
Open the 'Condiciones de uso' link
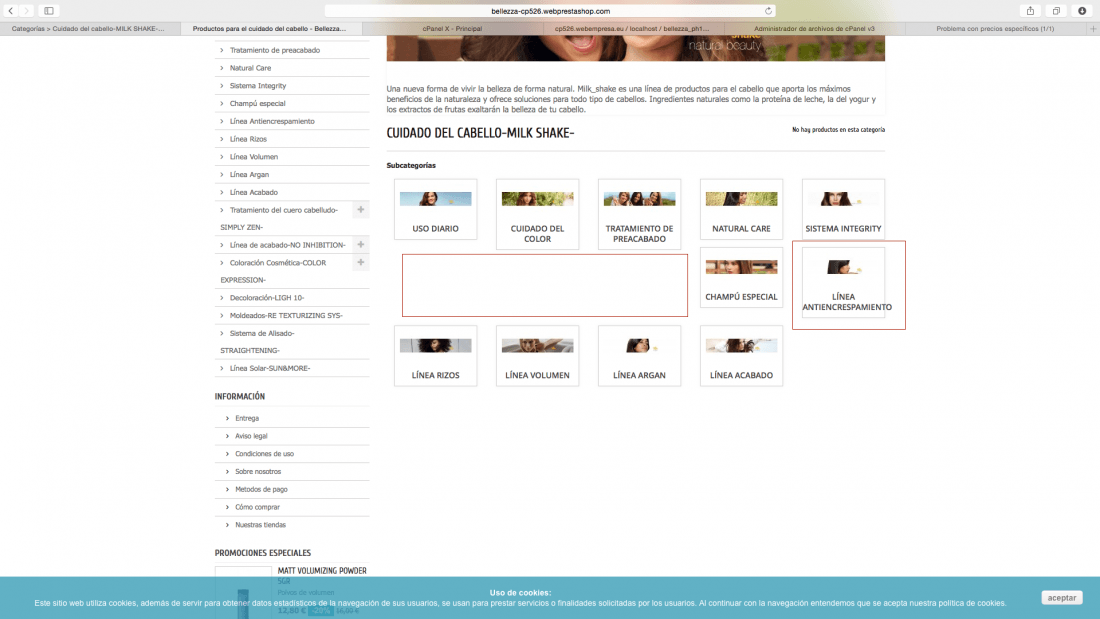point(264,454)
